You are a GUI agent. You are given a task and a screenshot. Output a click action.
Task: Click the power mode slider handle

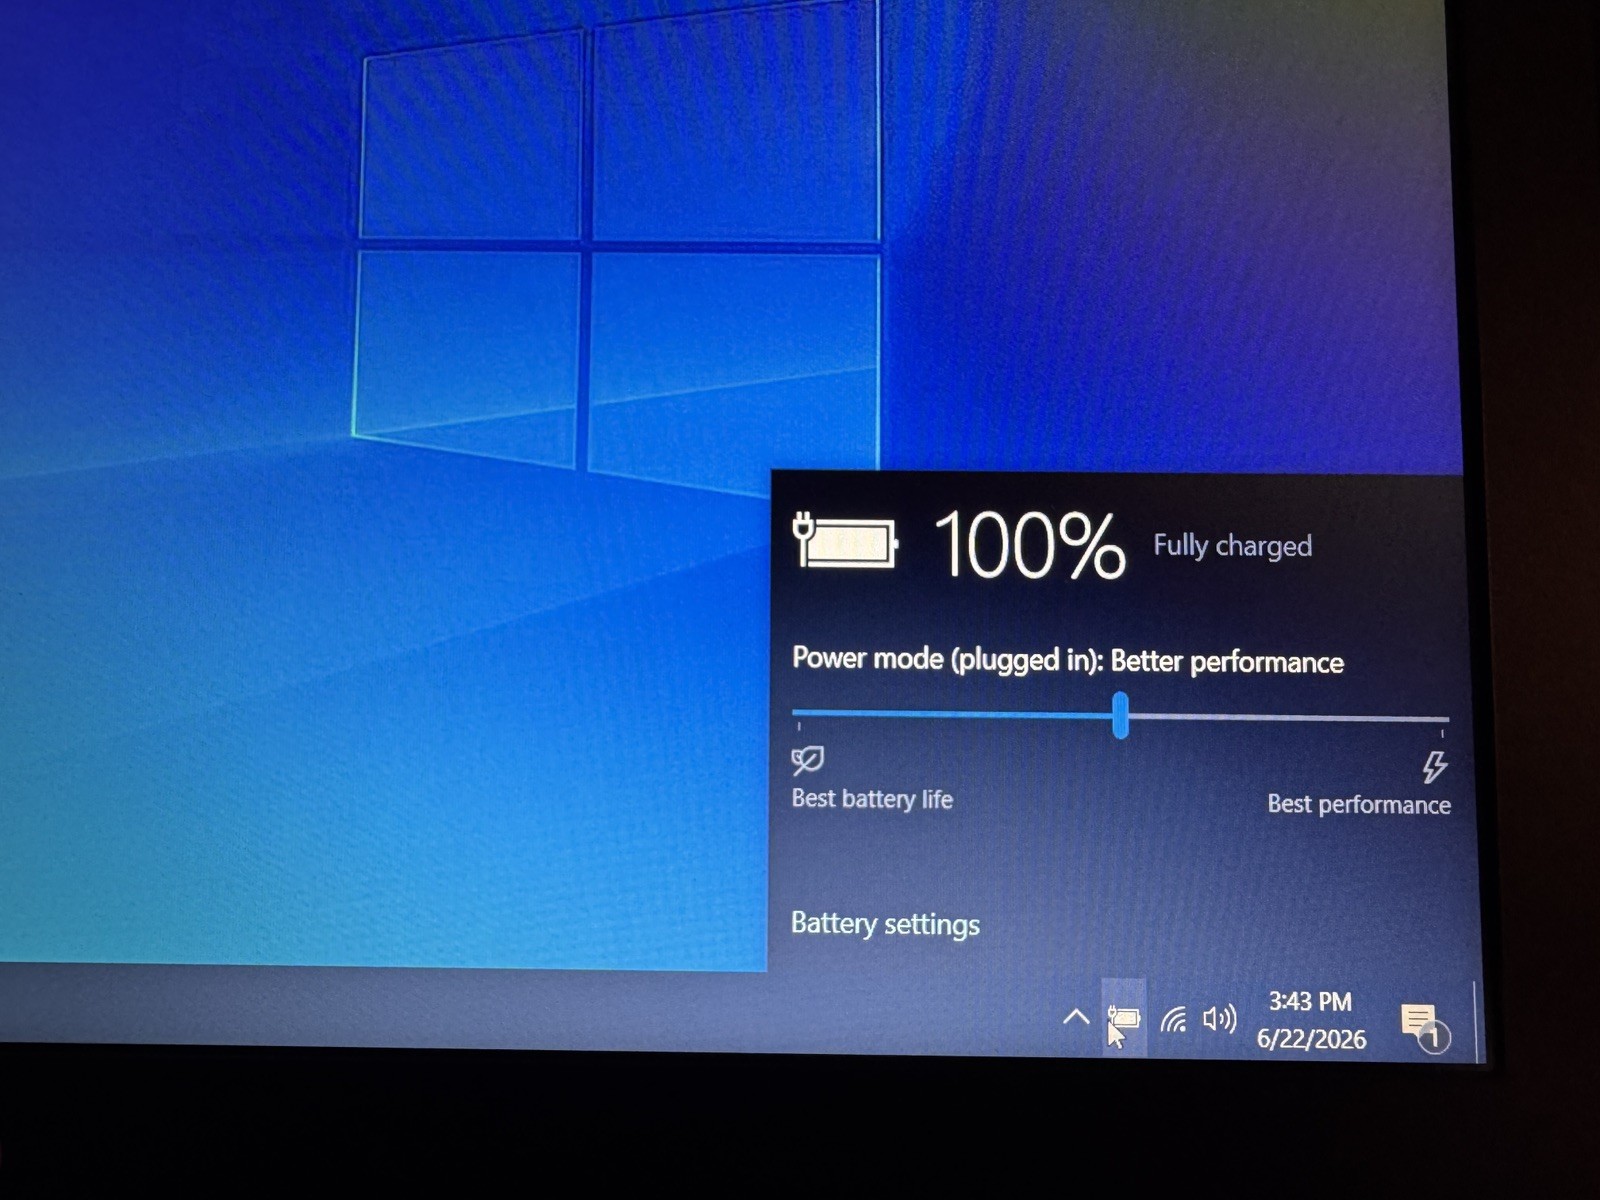[1120, 715]
